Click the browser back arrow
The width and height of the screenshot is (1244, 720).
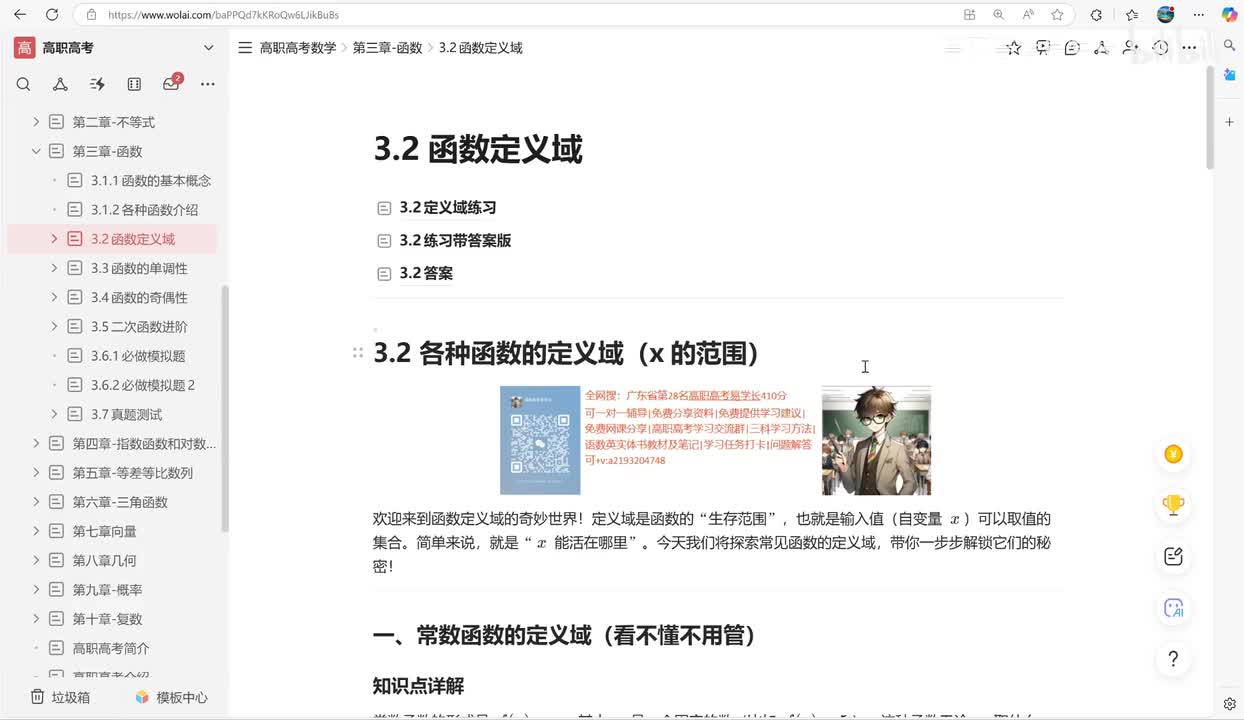tap(20, 15)
